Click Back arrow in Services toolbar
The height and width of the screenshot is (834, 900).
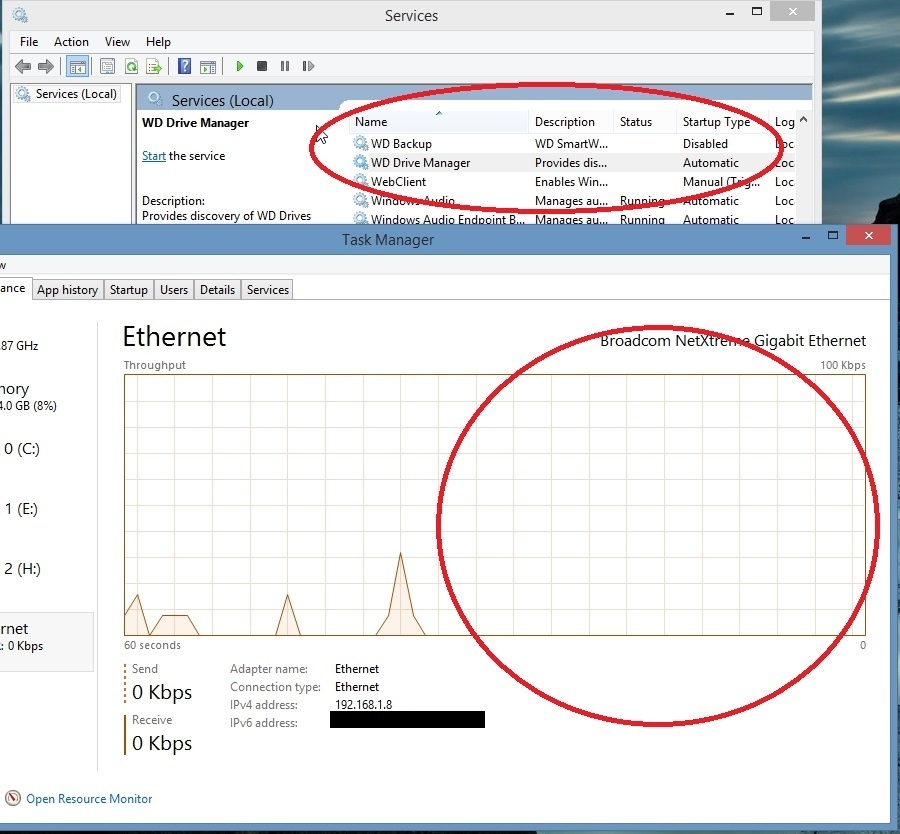(23, 67)
